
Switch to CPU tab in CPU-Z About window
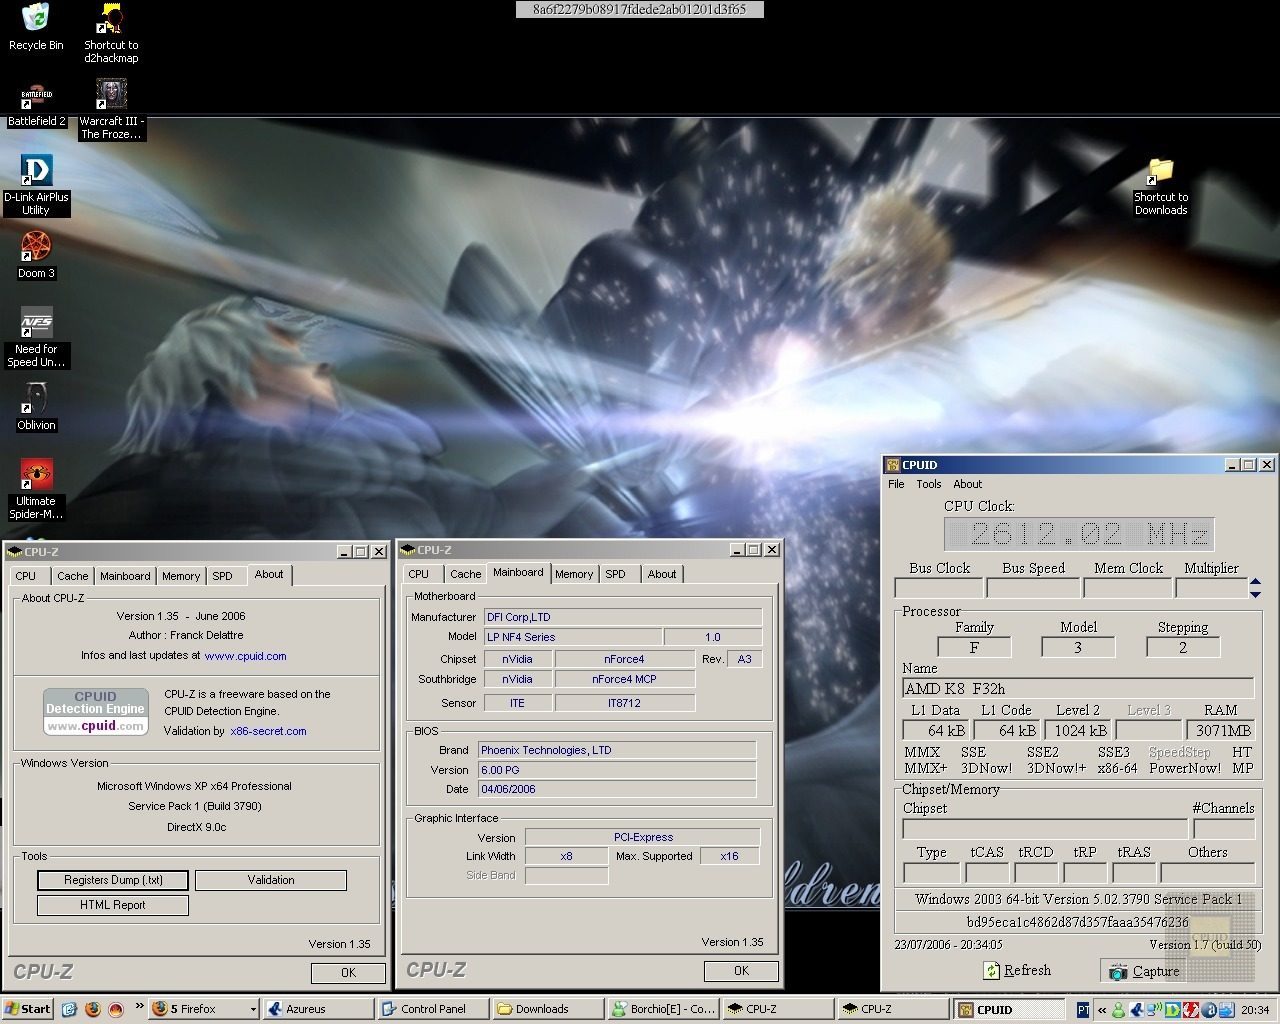pos(26,576)
